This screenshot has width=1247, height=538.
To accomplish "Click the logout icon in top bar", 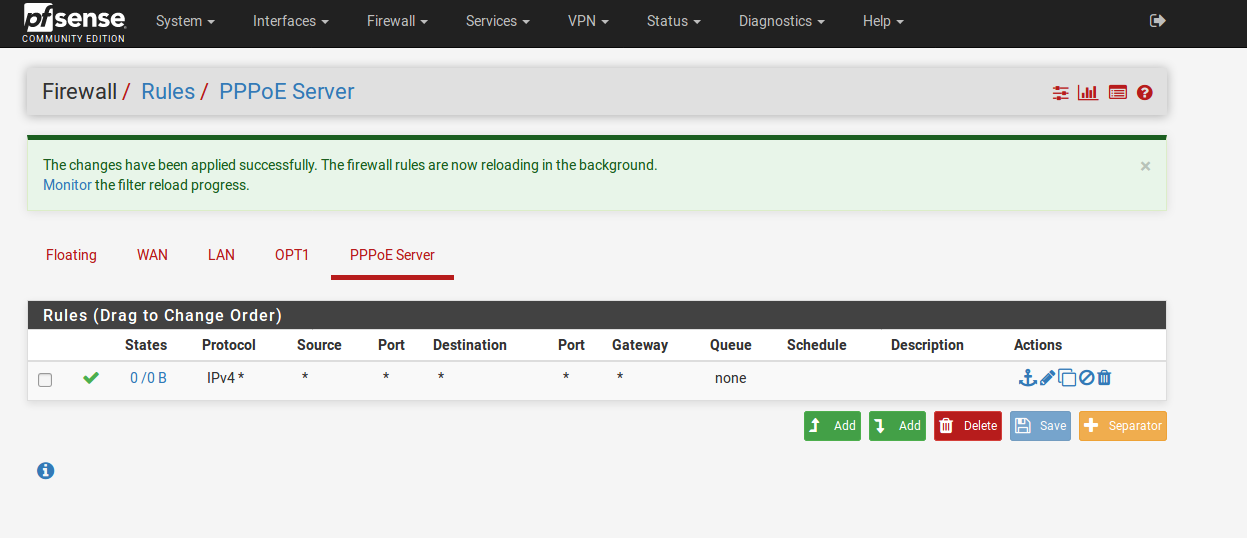I will [1158, 21].
